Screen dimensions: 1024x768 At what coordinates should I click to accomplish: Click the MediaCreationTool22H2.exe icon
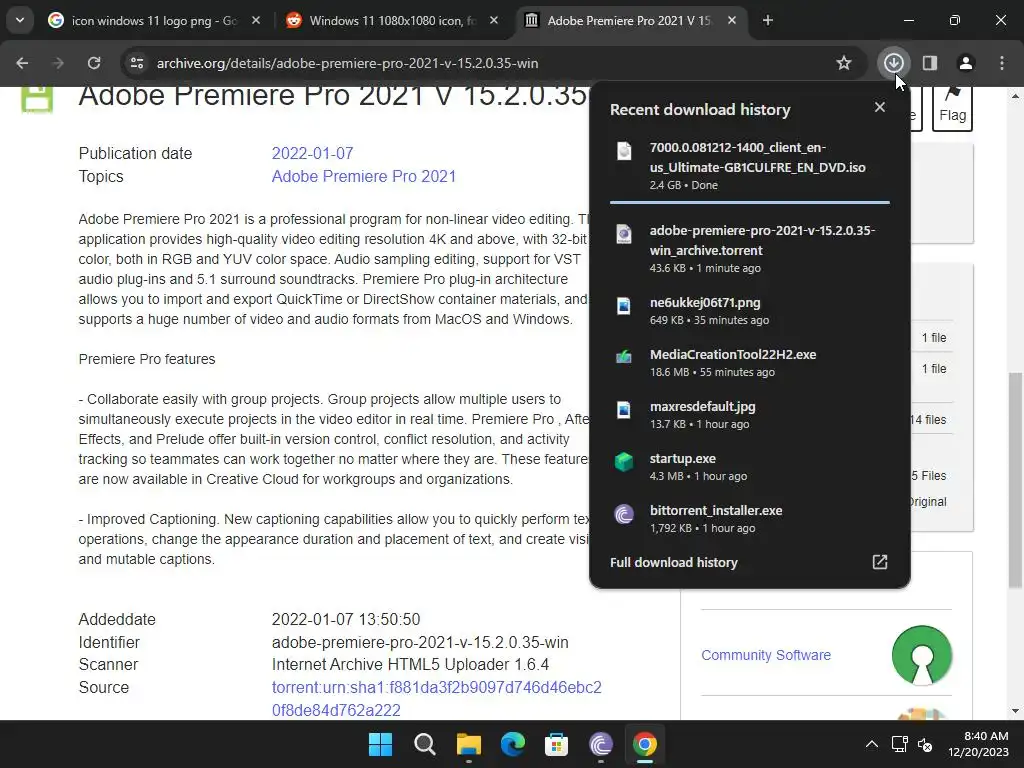point(624,357)
